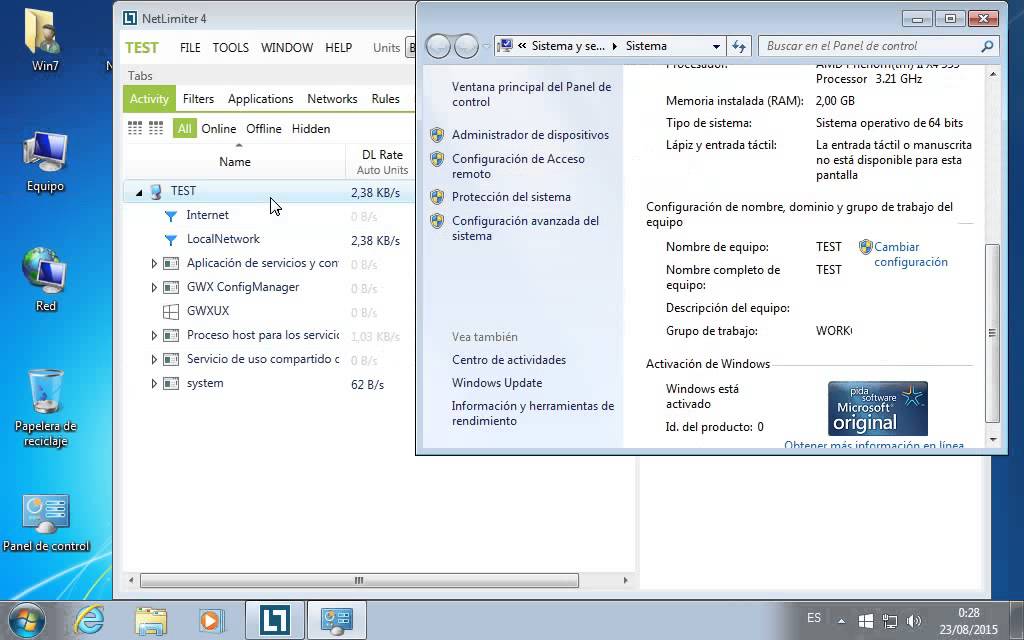The height and width of the screenshot is (640, 1024).
Task: Select small grid view icon in NetLimiter
Action: 135,128
